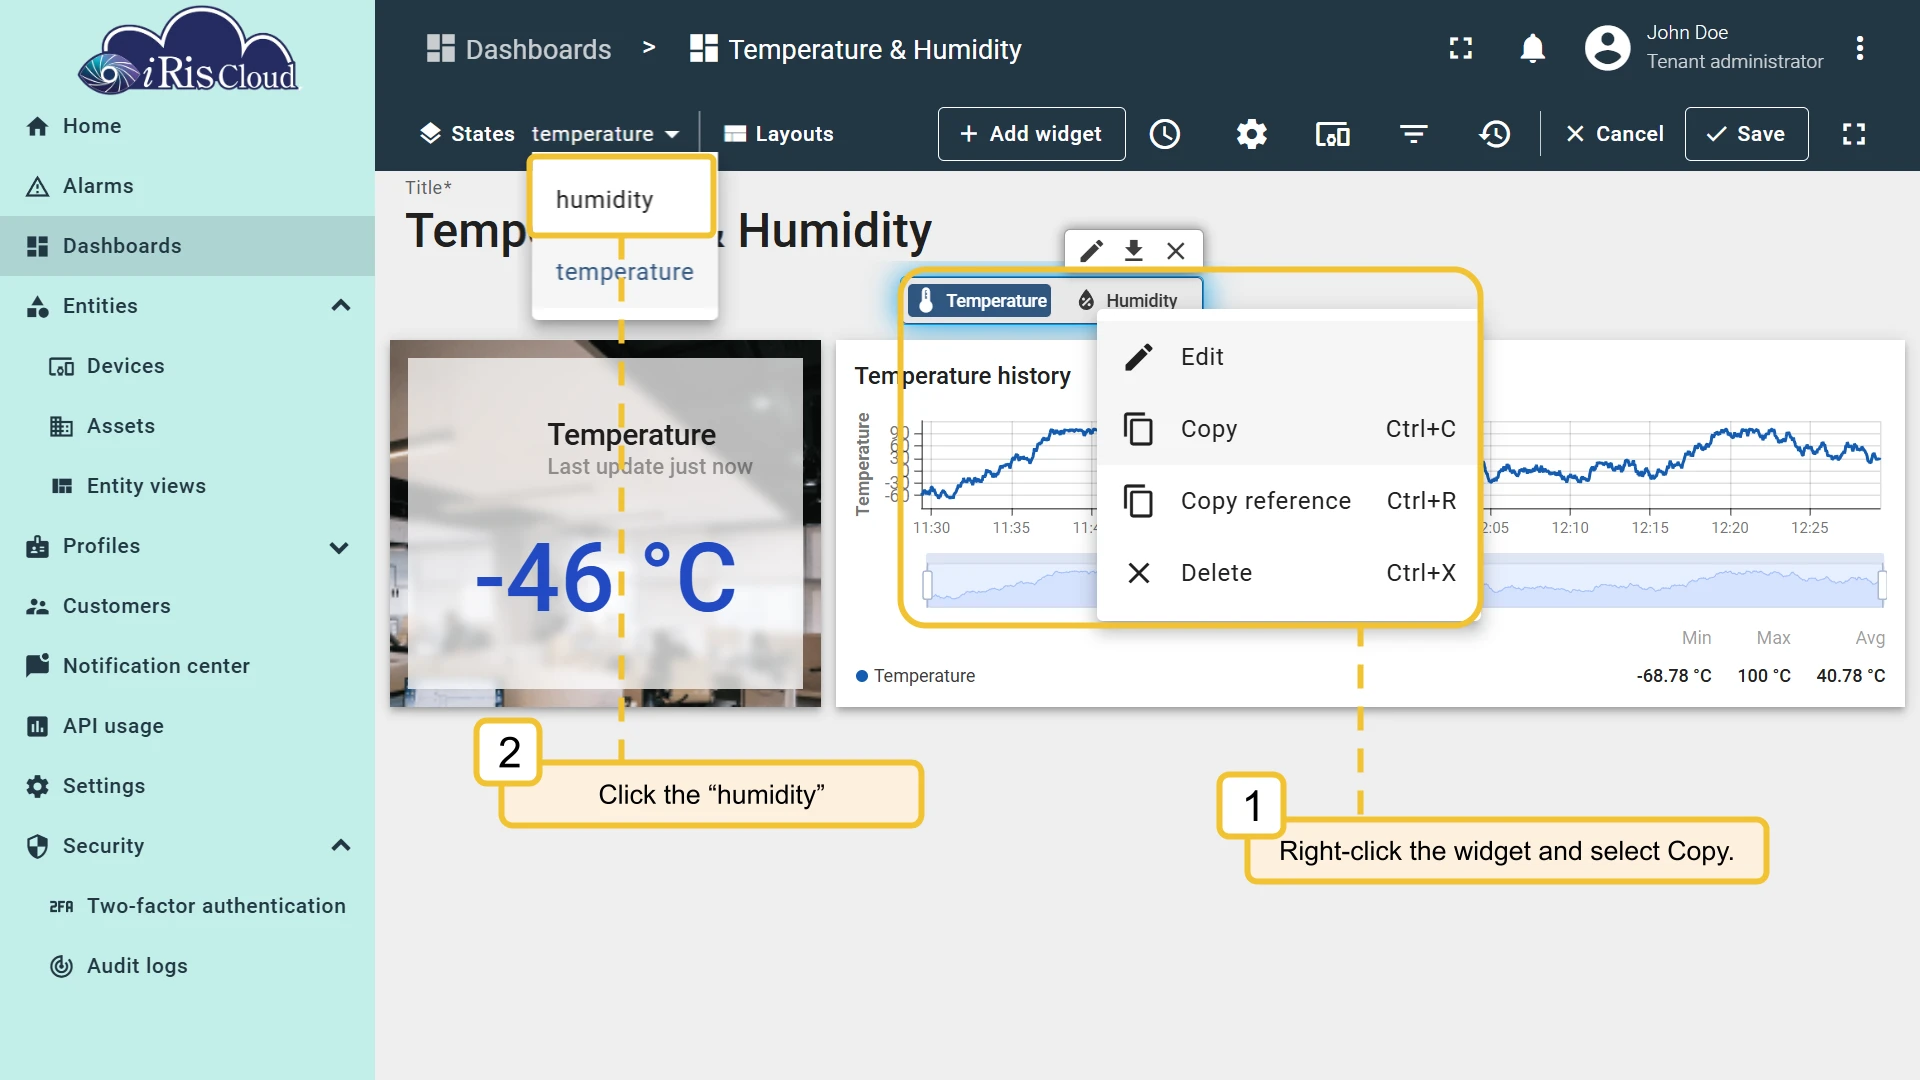Open the John Doe account avatar
Viewport: 1920px width, 1080px height.
click(x=1607, y=48)
